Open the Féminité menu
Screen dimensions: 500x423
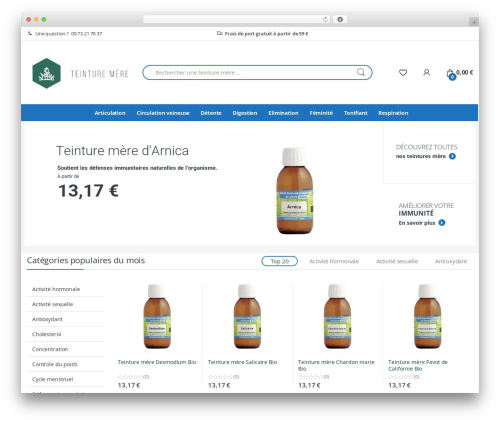pyautogui.click(x=321, y=113)
